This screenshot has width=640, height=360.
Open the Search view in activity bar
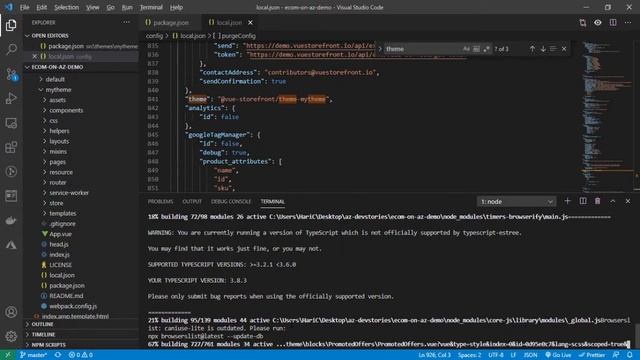[11, 49]
